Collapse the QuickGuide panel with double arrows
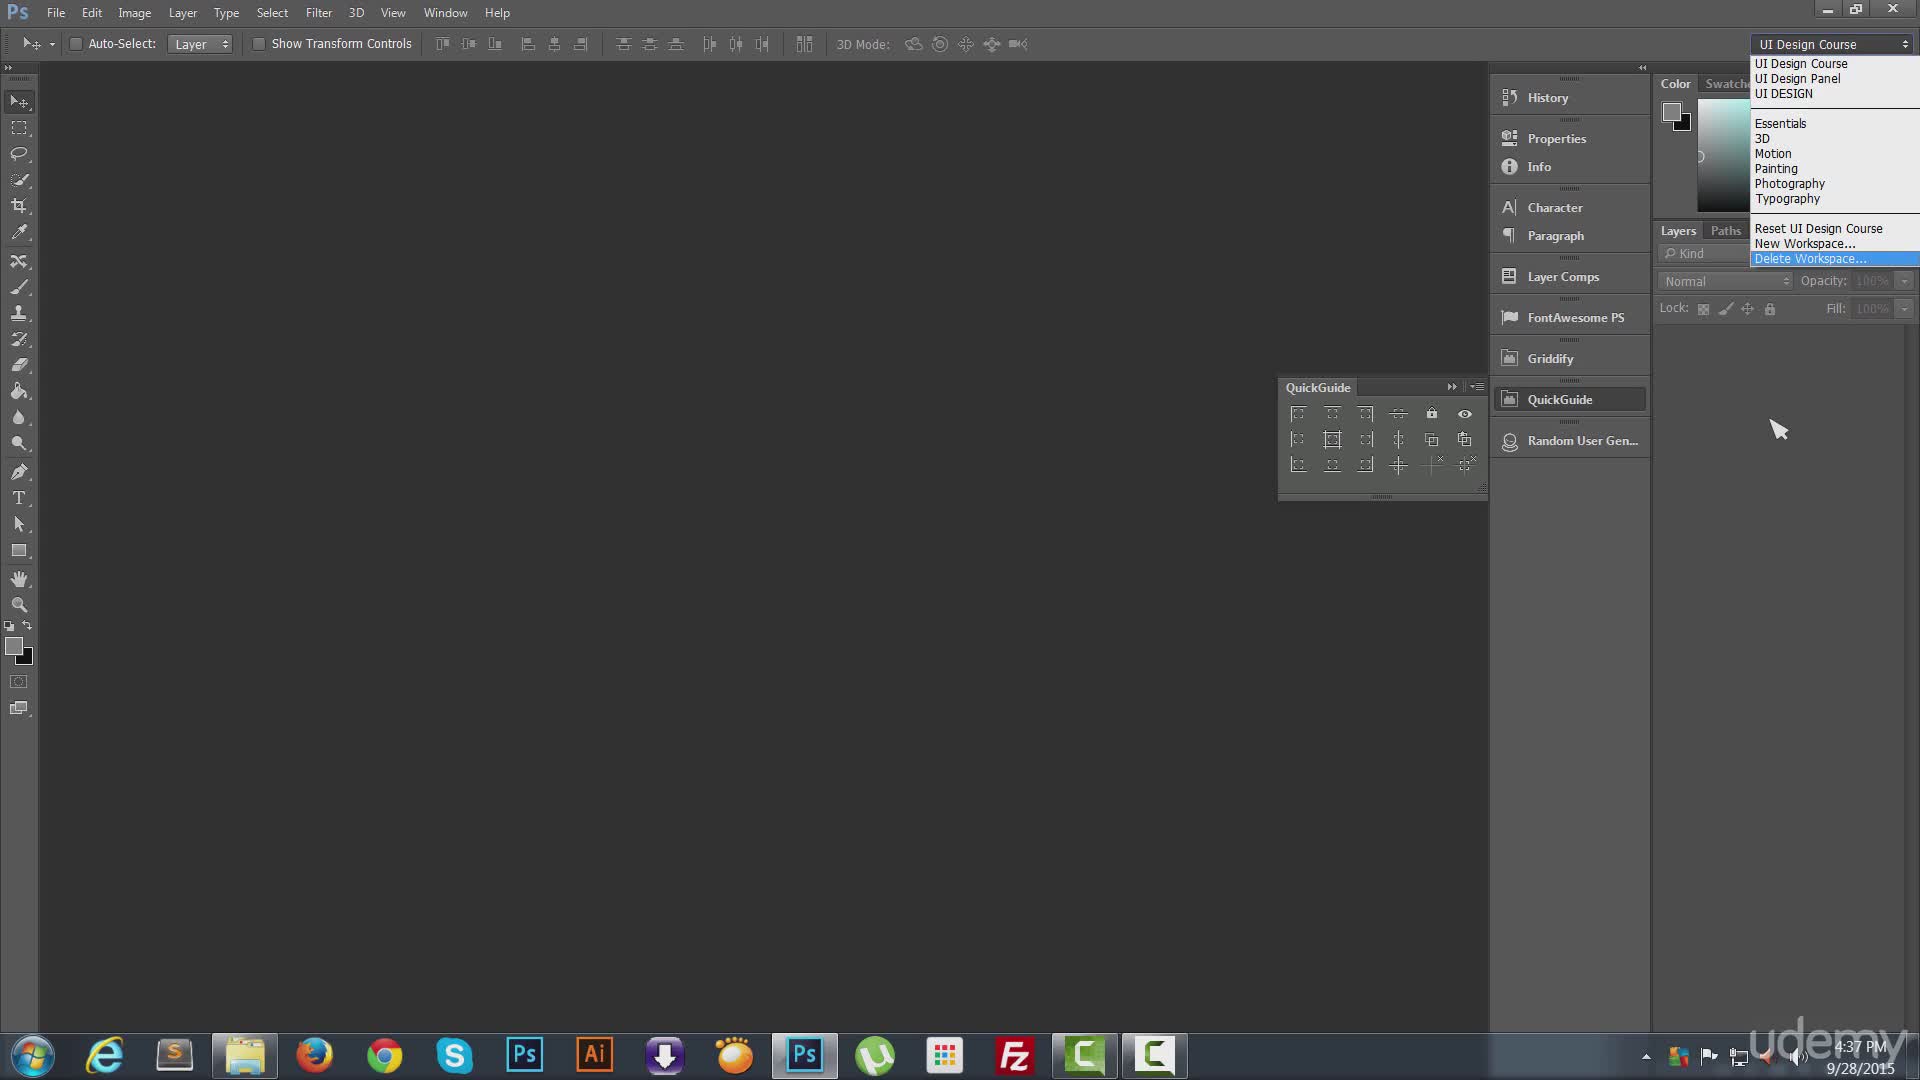The width and height of the screenshot is (1920, 1080). (1452, 387)
